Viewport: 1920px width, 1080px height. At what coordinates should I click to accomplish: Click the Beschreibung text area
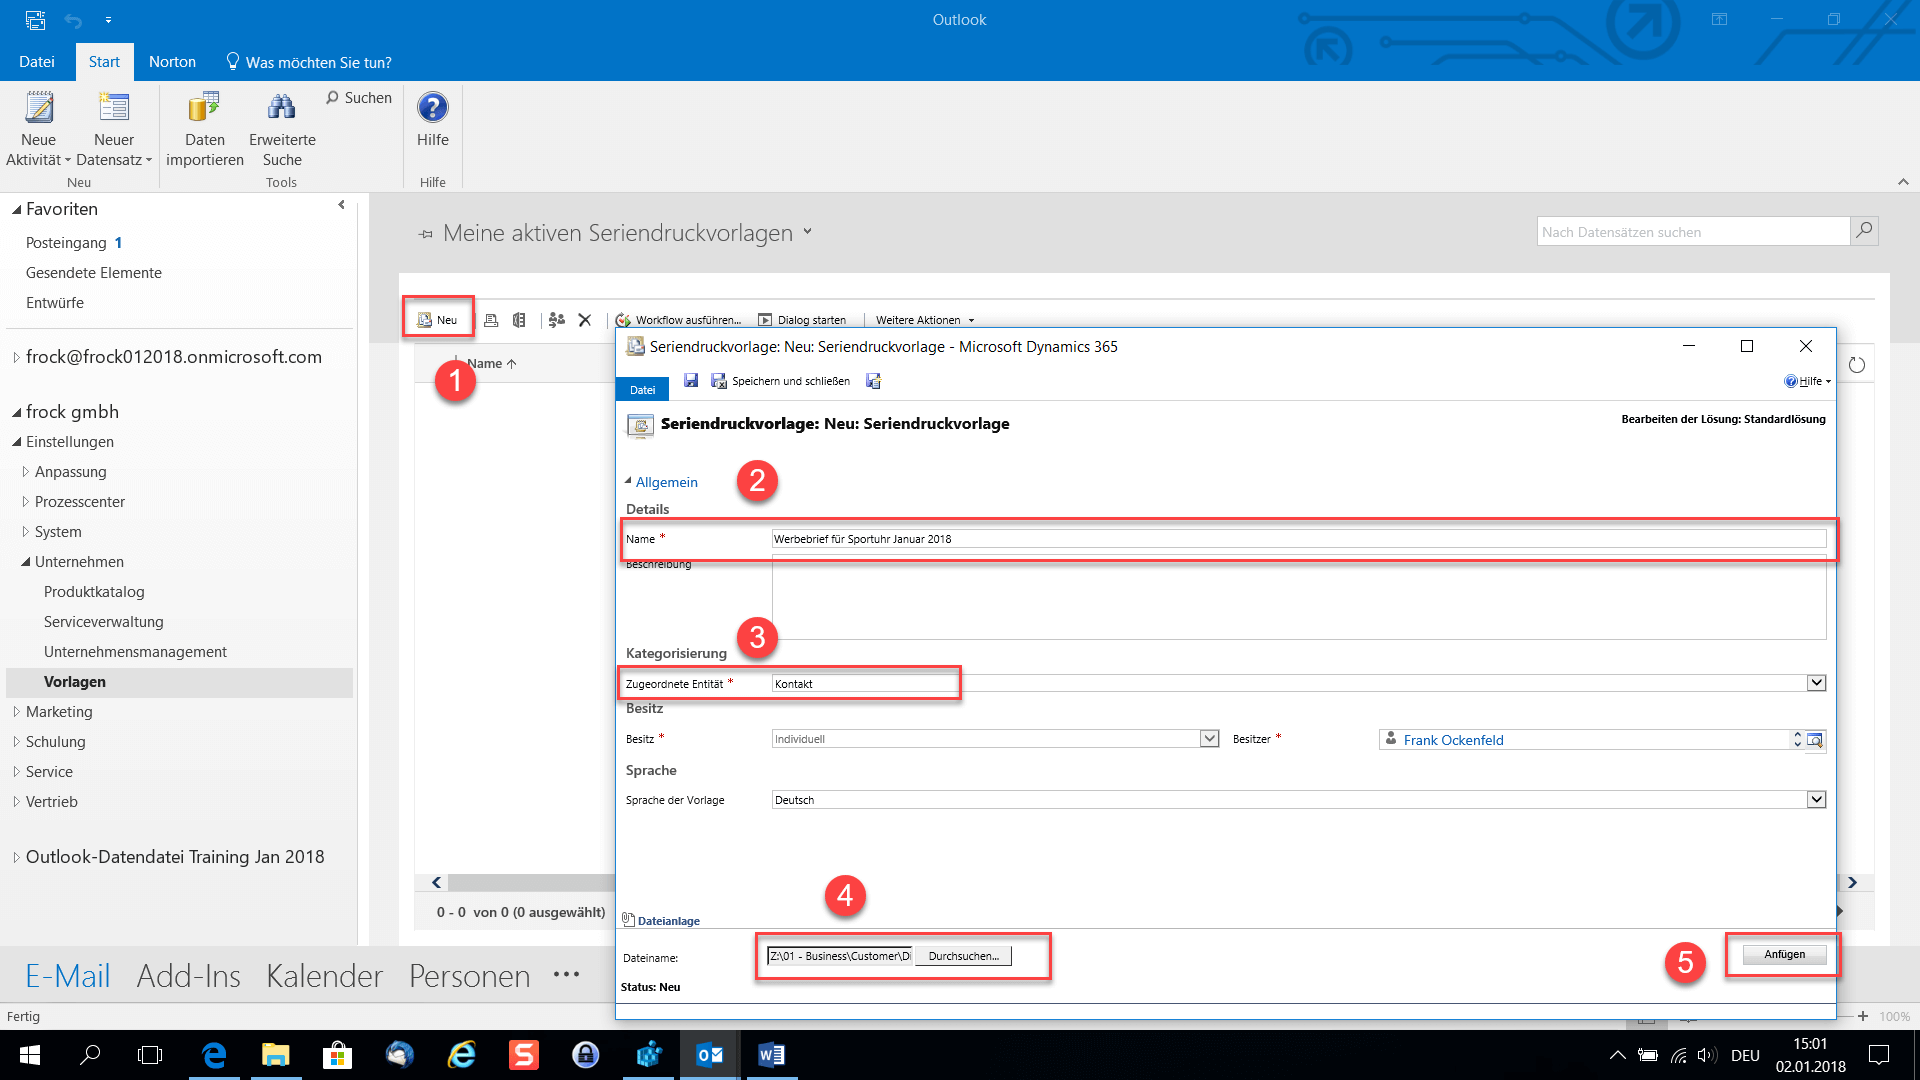1299,598
